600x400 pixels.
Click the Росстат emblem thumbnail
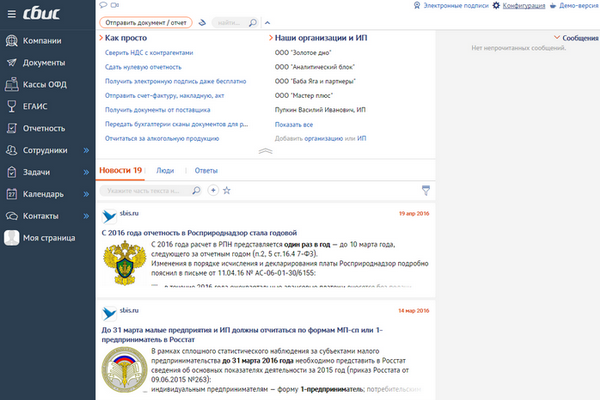(125, 369)
